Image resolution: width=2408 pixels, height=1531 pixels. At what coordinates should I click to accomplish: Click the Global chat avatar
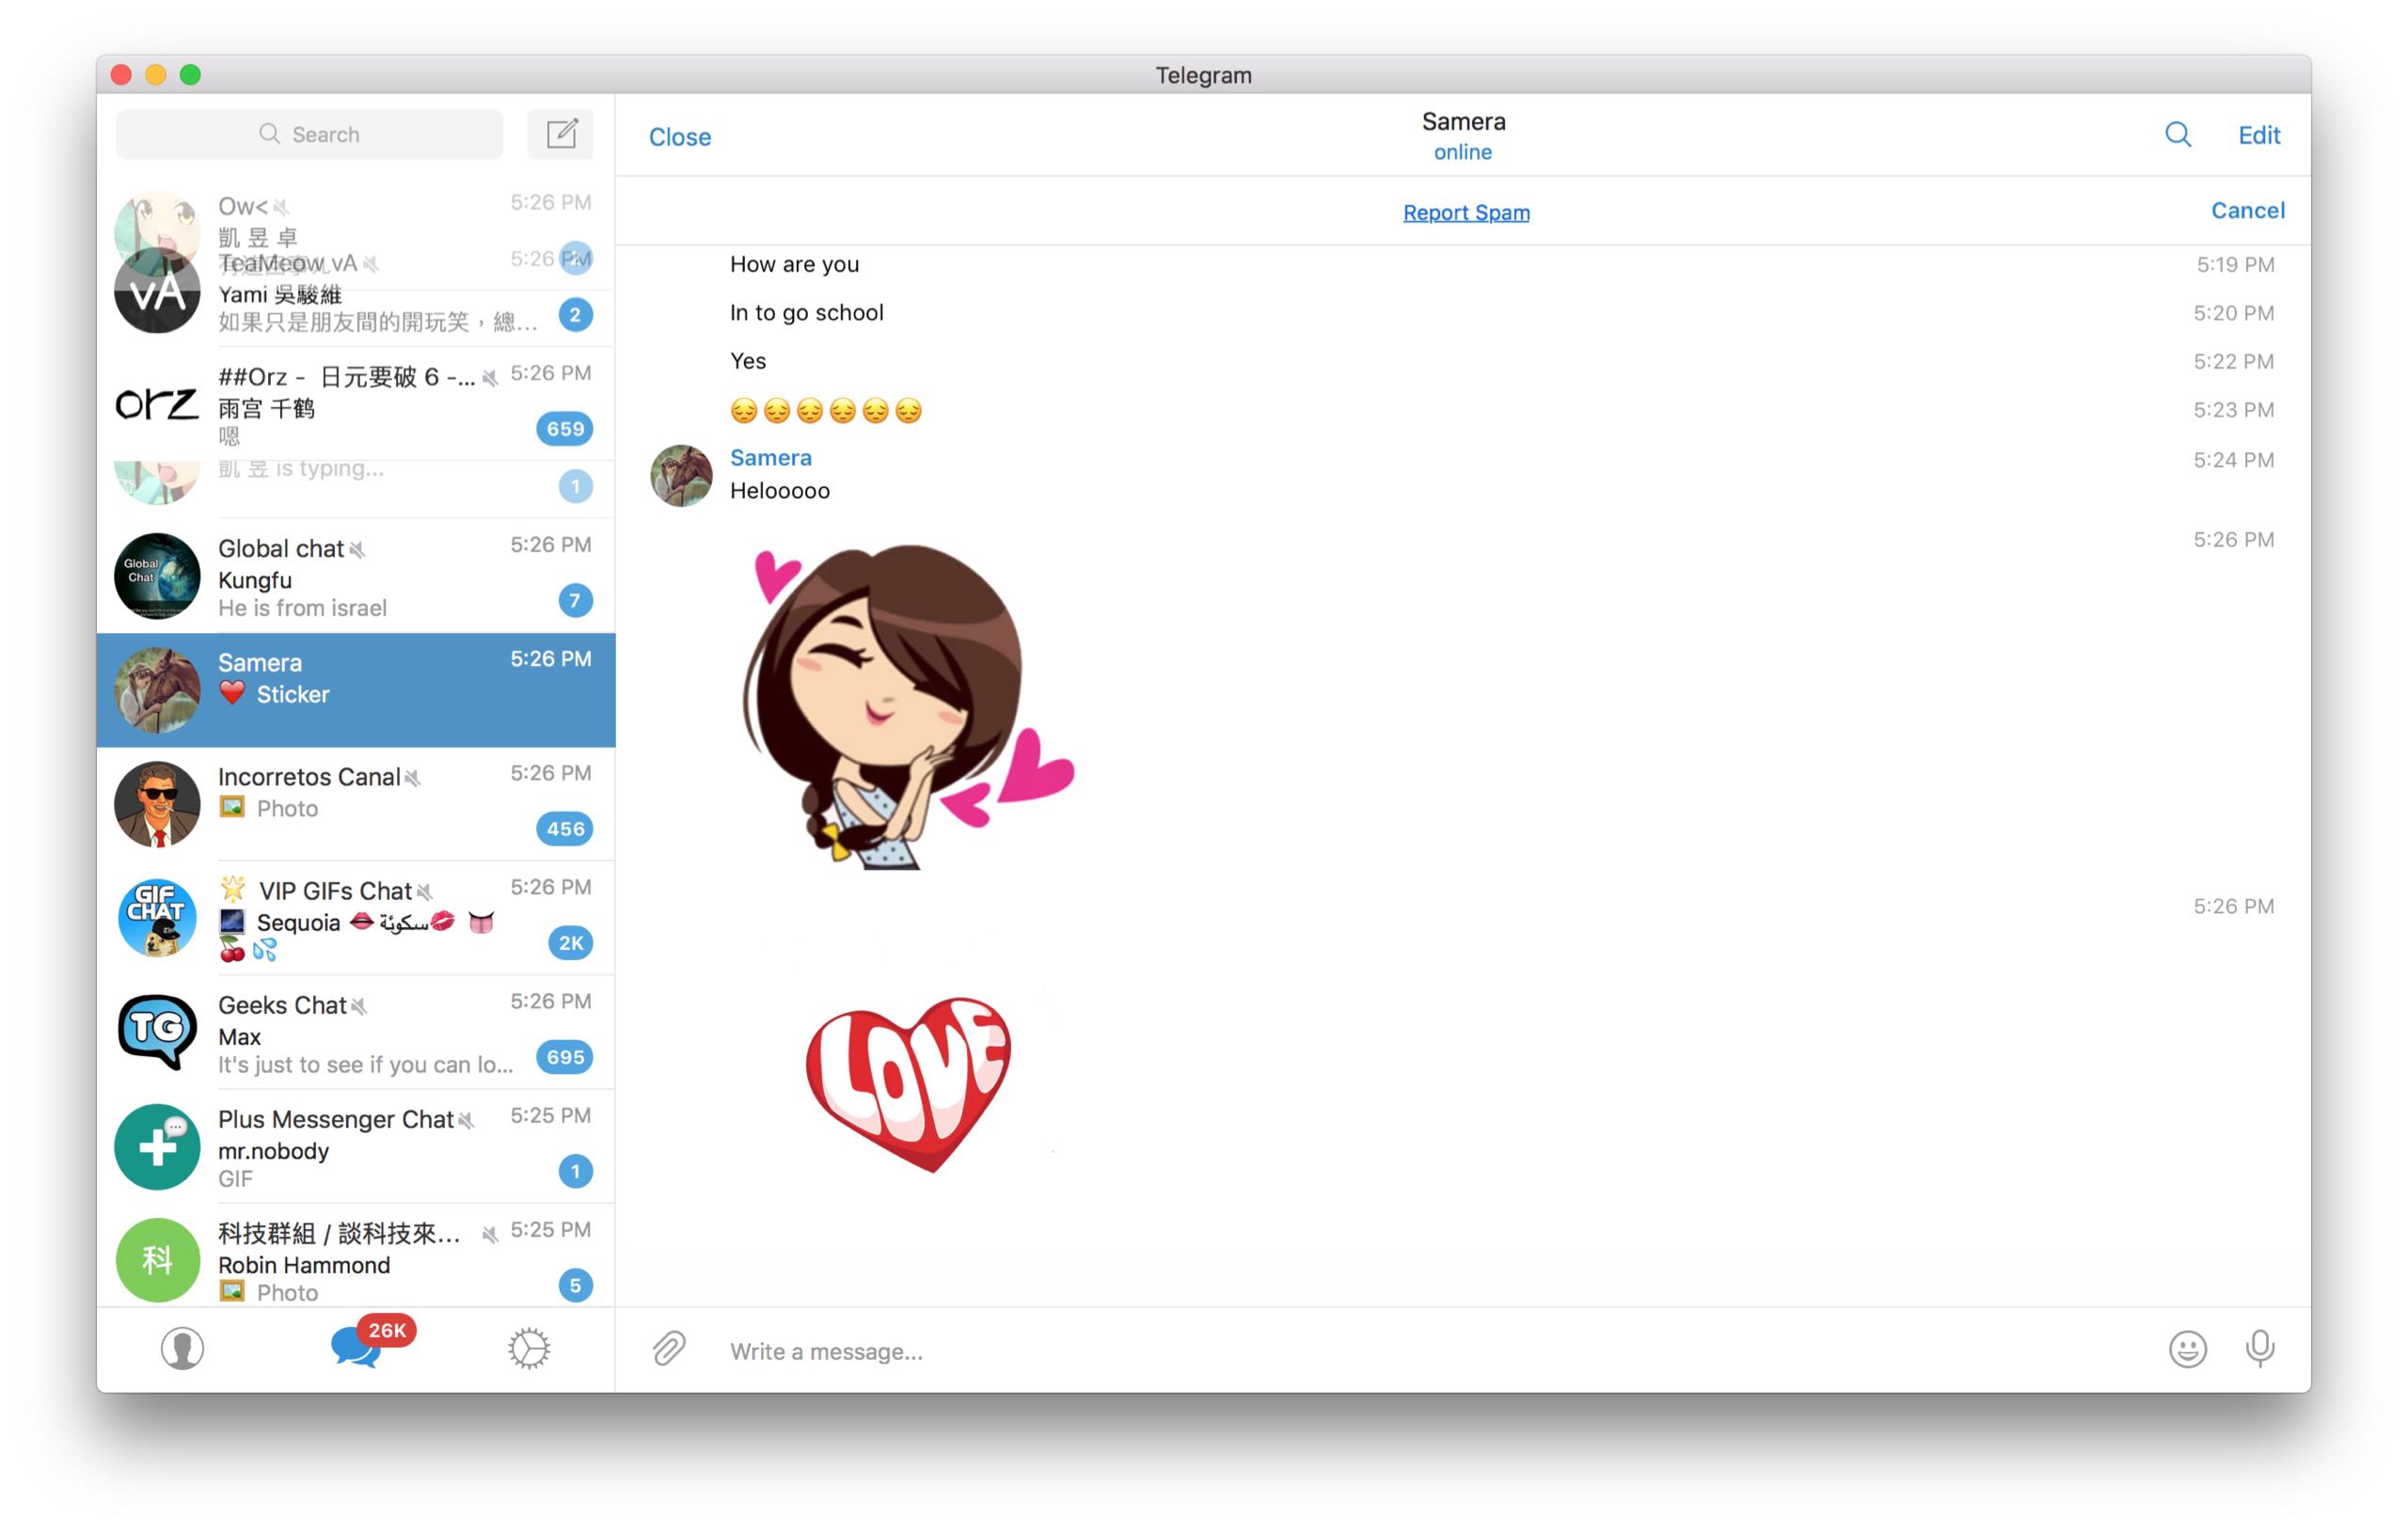point(157,576)
